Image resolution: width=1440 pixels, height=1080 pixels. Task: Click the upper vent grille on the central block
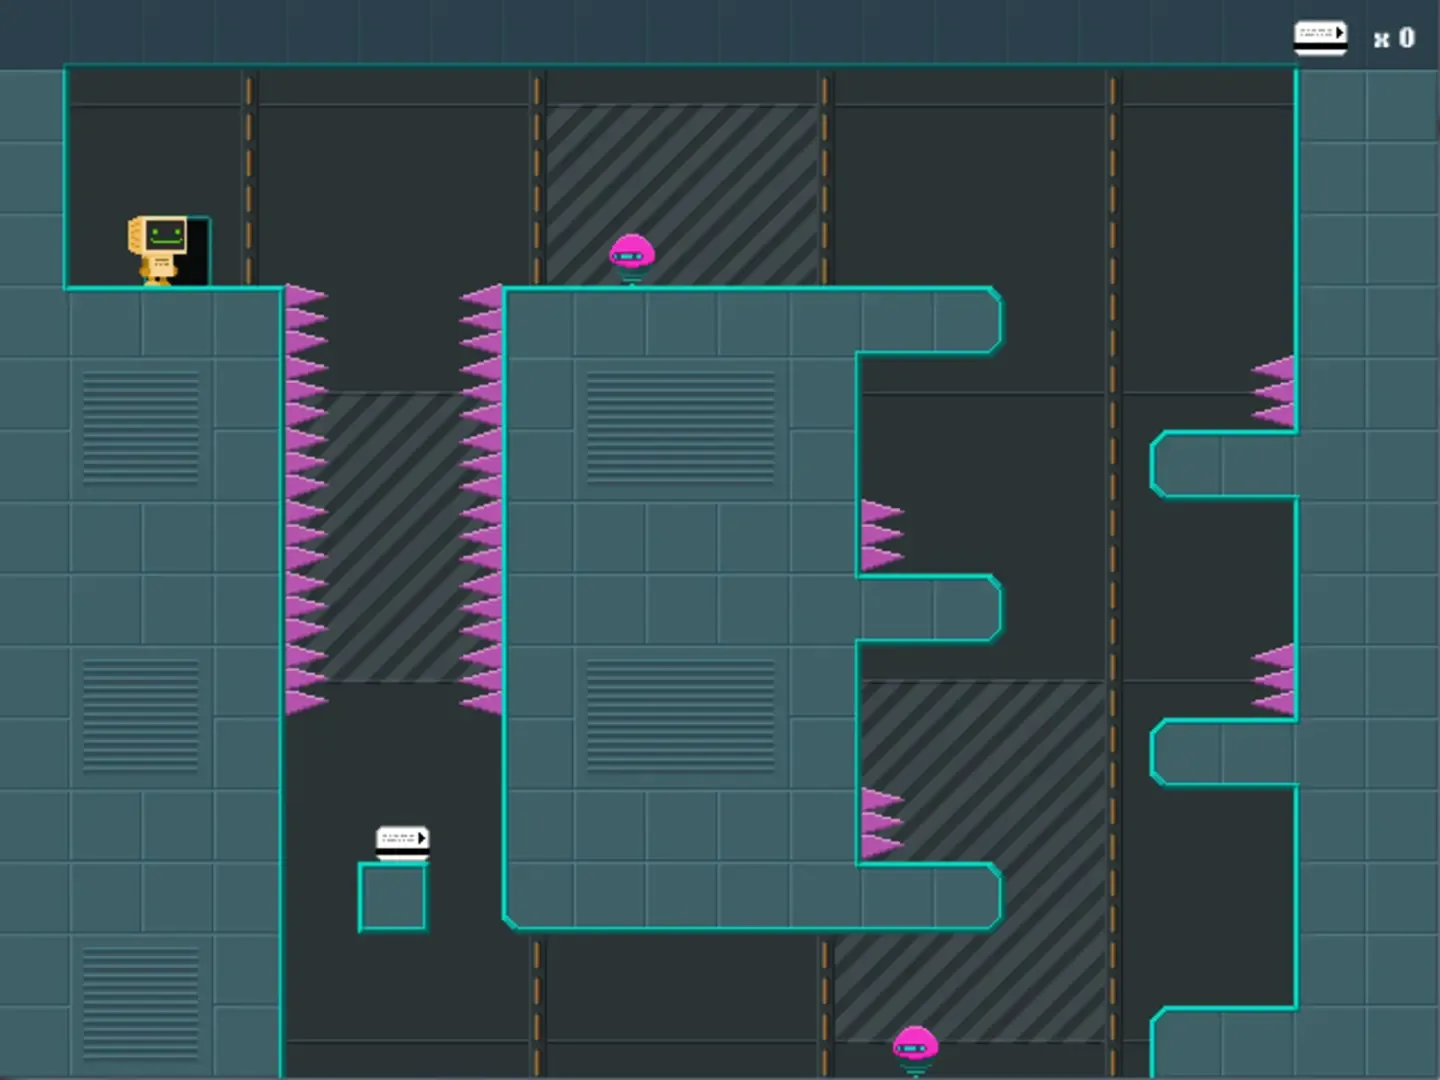(680, 427)
